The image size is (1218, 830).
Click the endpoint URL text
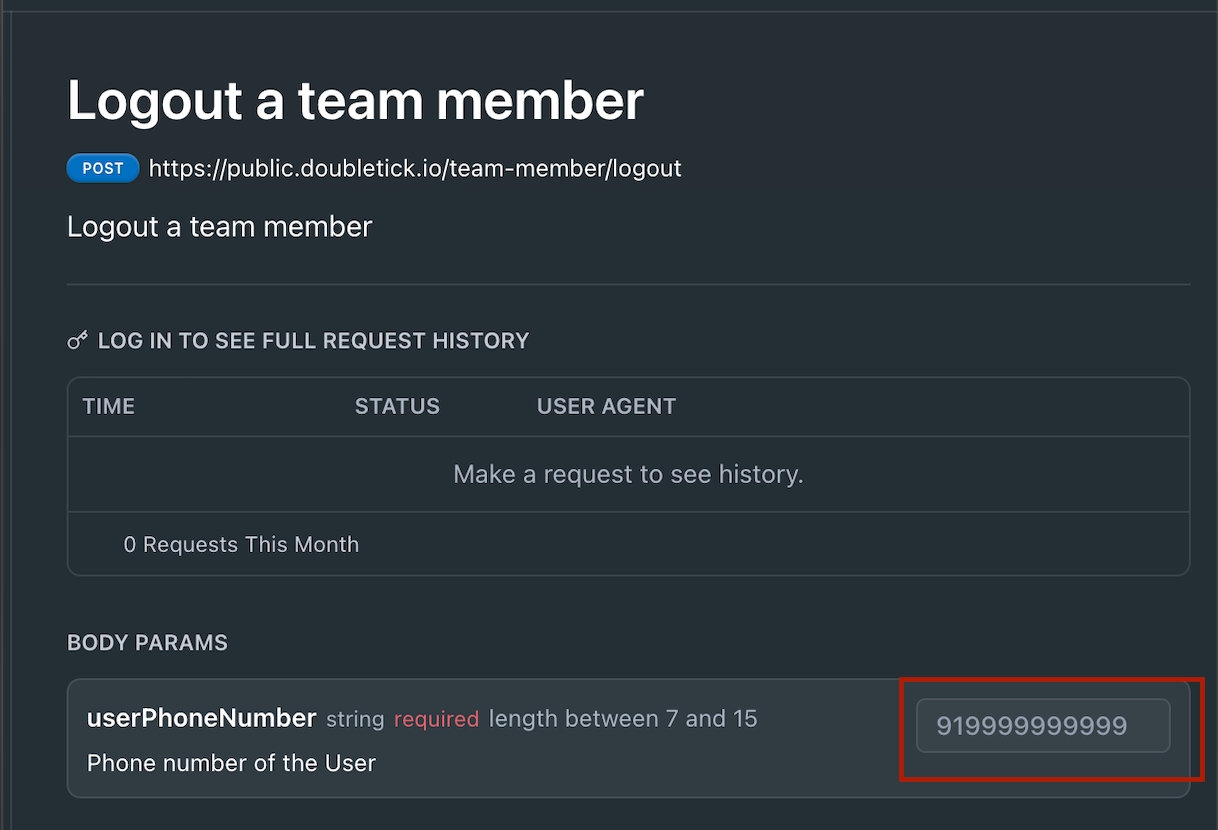(x=415, y=168)
